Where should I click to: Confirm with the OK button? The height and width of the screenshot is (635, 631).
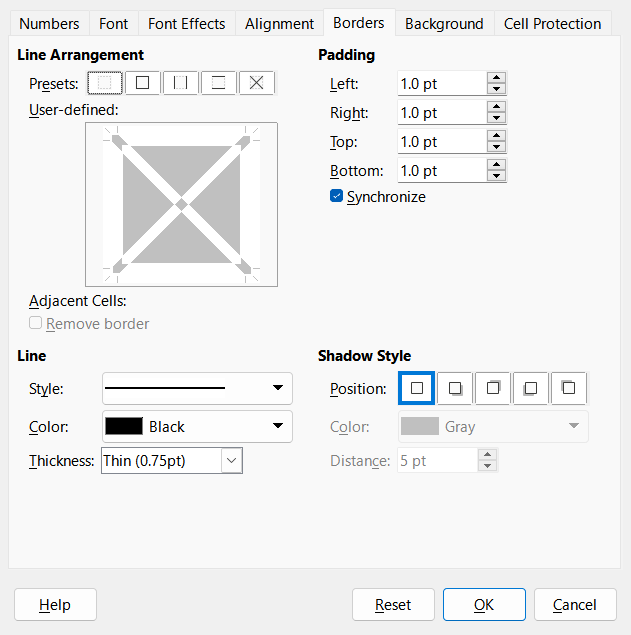tap(484, 605)
